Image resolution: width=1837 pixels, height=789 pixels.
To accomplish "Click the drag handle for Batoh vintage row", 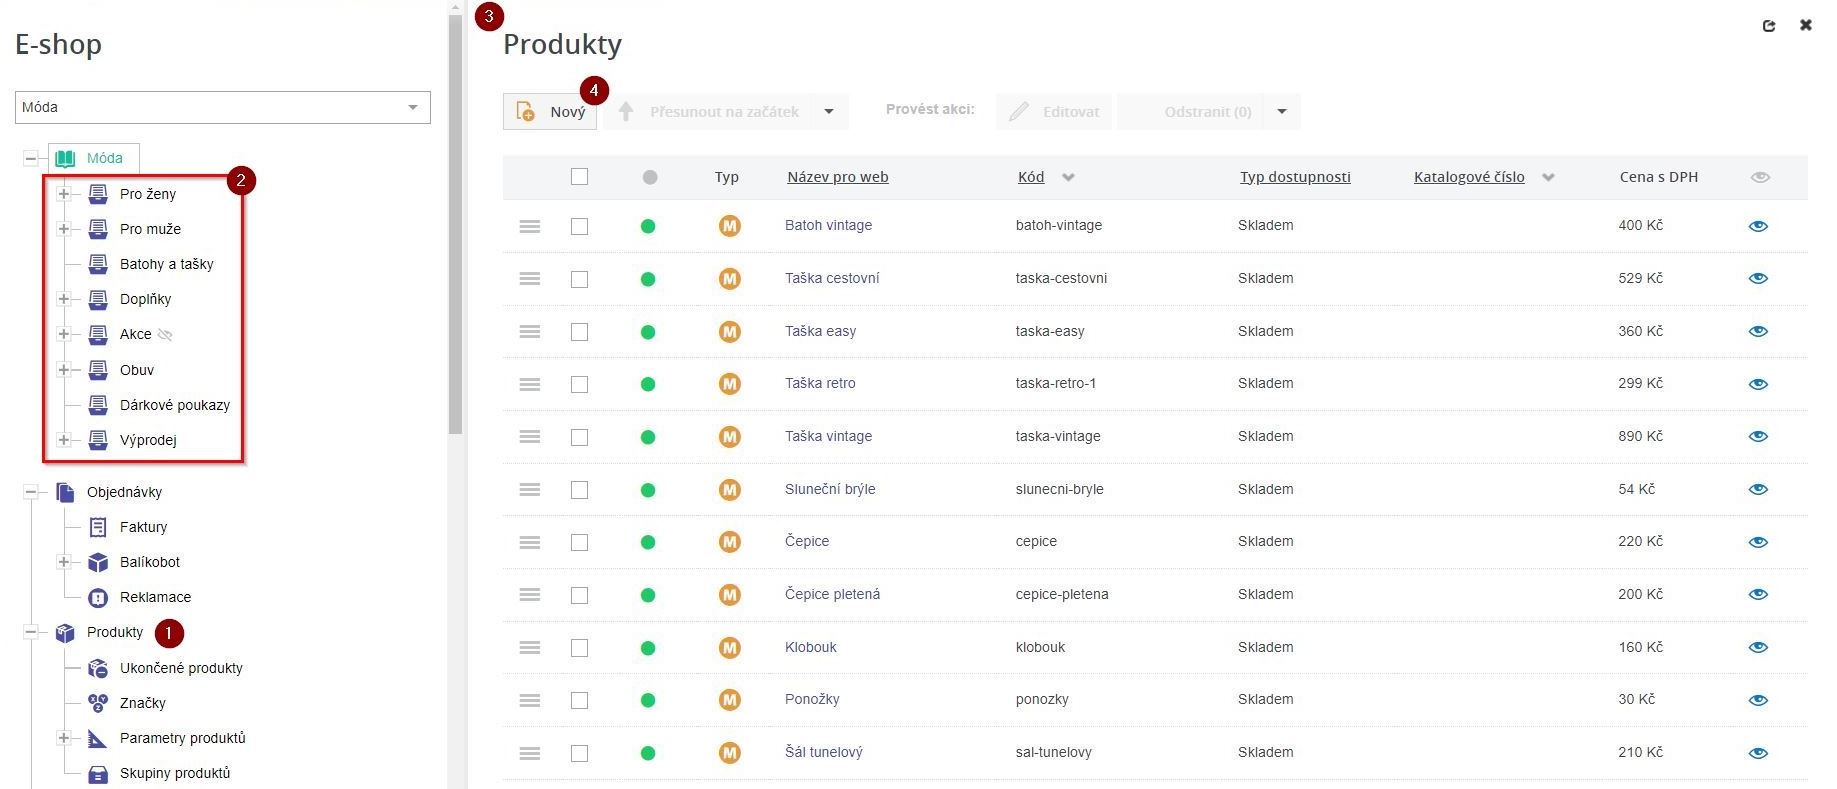I will 530,227.
